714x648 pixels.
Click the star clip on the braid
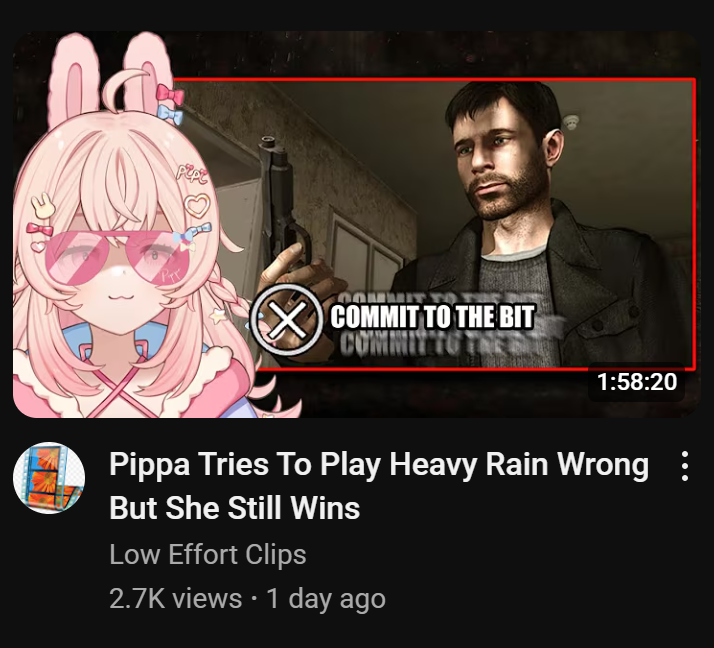[218, 315]
